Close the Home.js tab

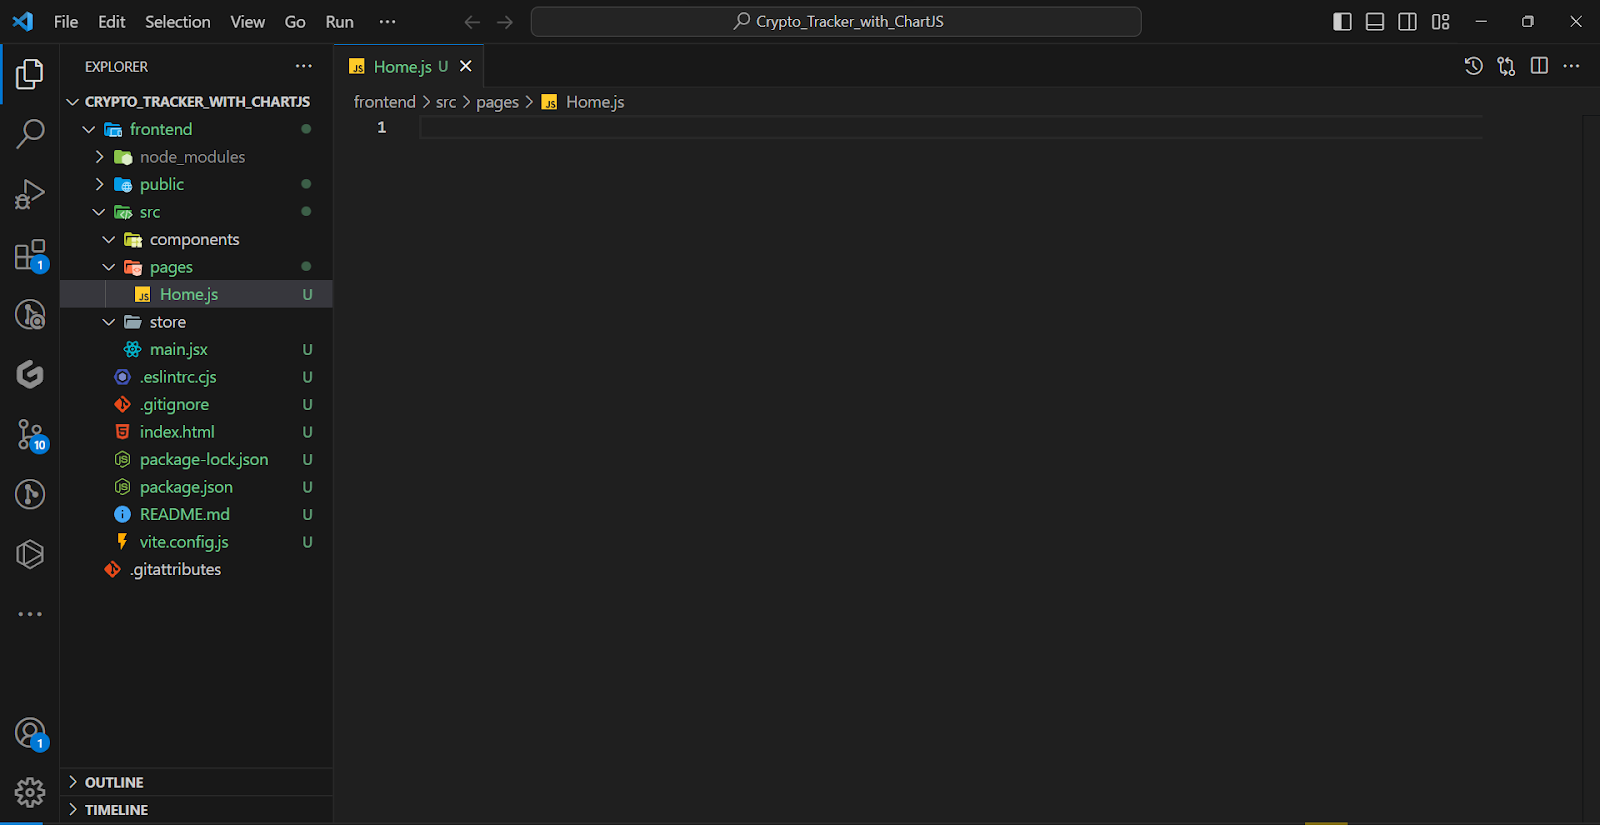tap(466, 67)
